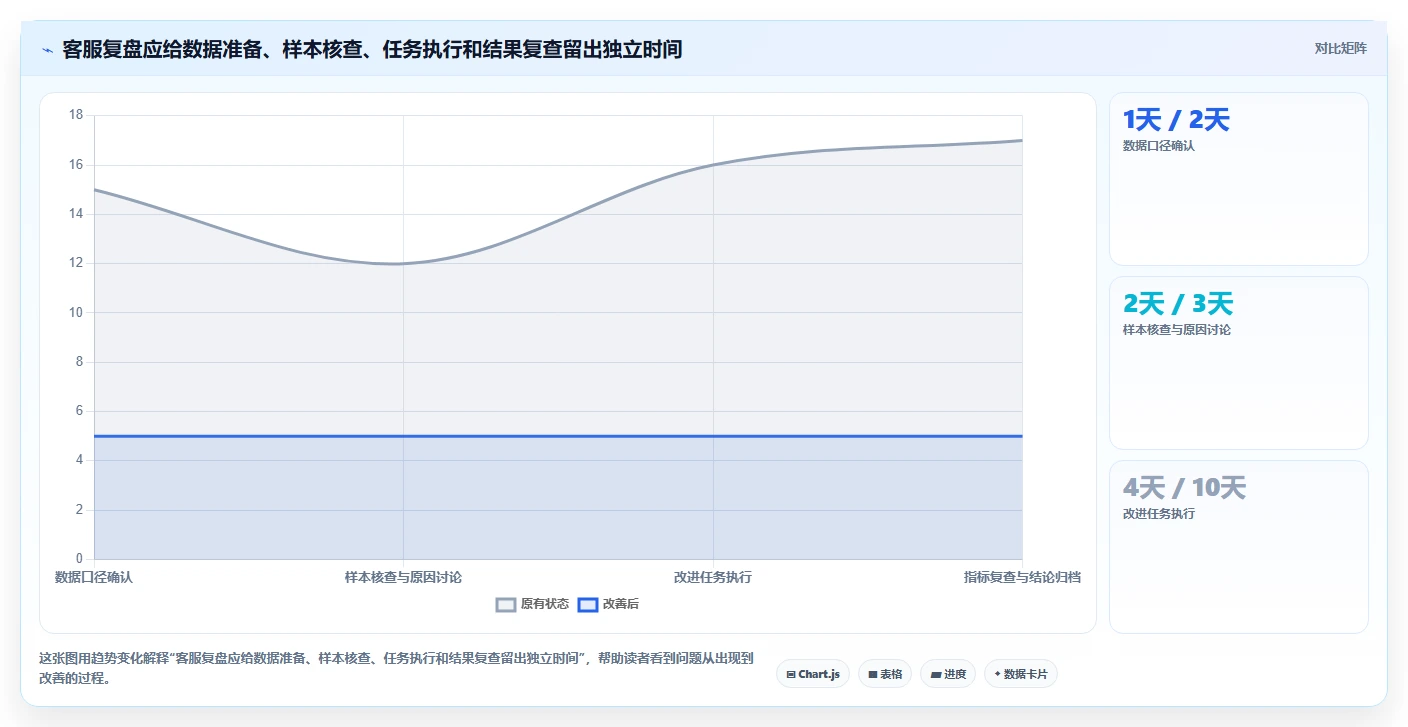Click the 样本核查与原因讨论 card caption

click(x=1176, y=330)
